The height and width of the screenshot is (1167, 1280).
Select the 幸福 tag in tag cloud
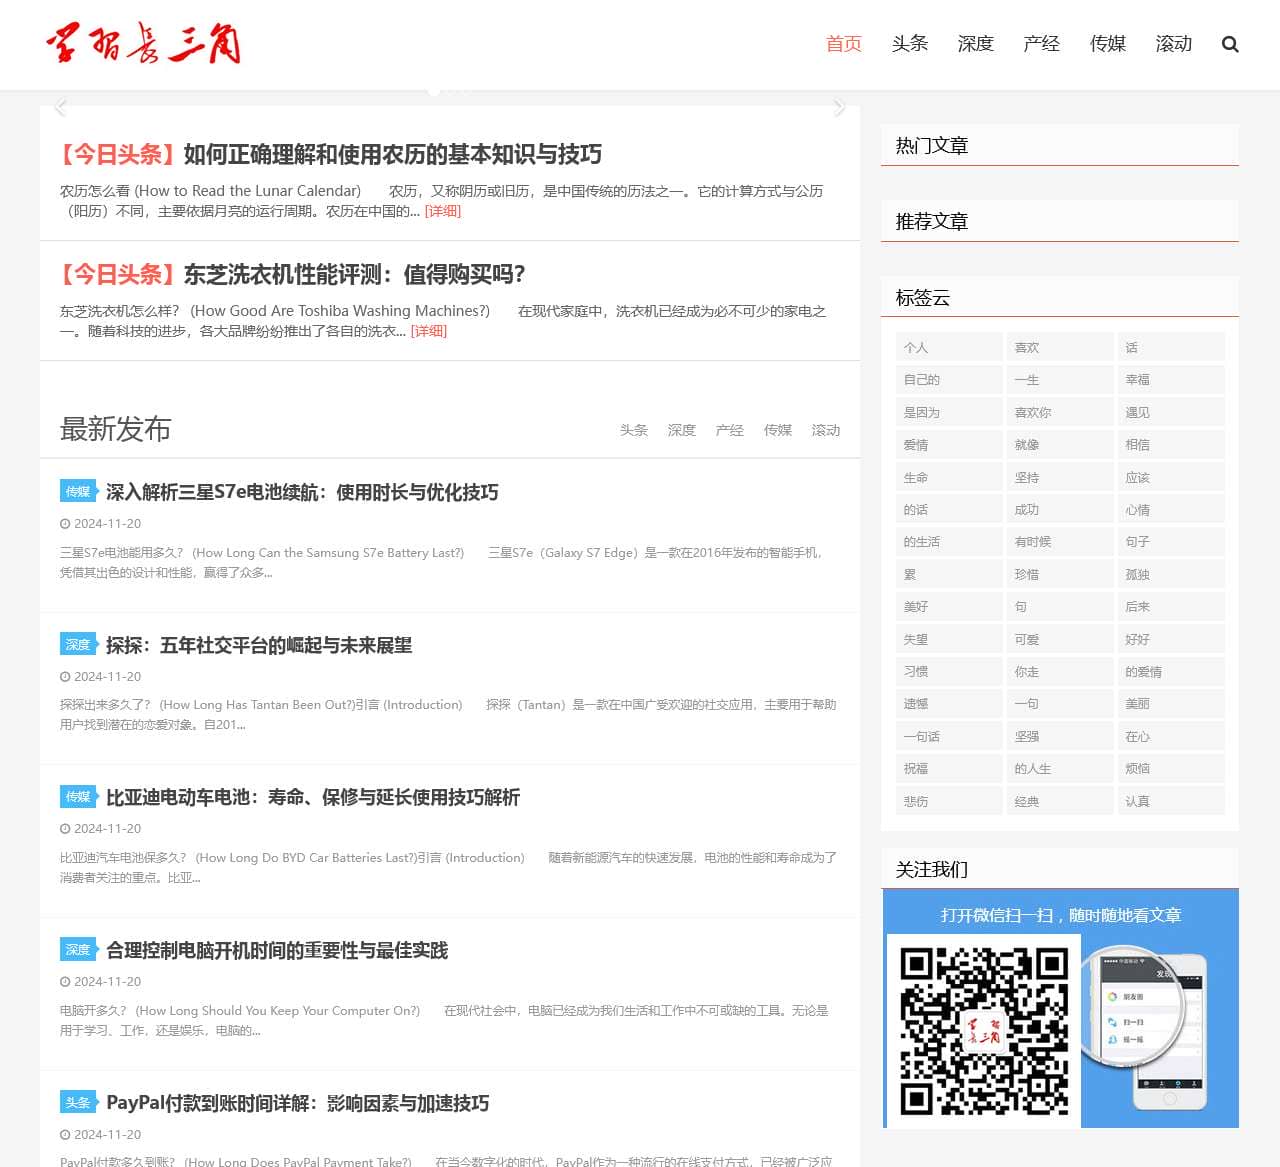pos(1171,380)
